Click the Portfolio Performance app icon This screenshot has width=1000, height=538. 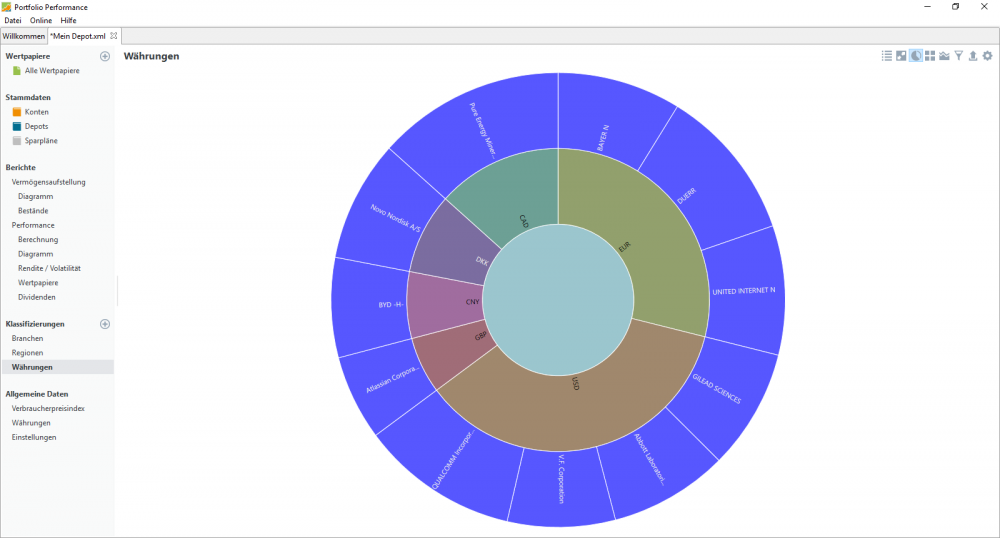coord(6,7)
